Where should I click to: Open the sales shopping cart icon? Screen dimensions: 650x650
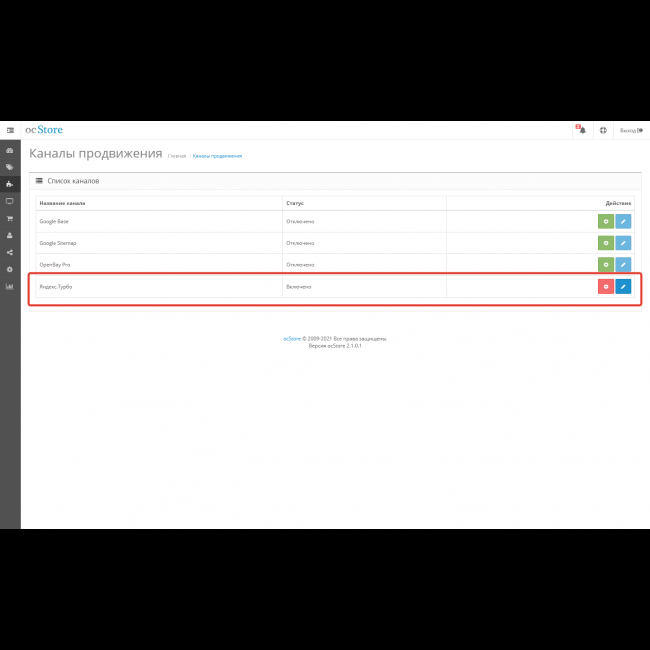tap(10, 218)
